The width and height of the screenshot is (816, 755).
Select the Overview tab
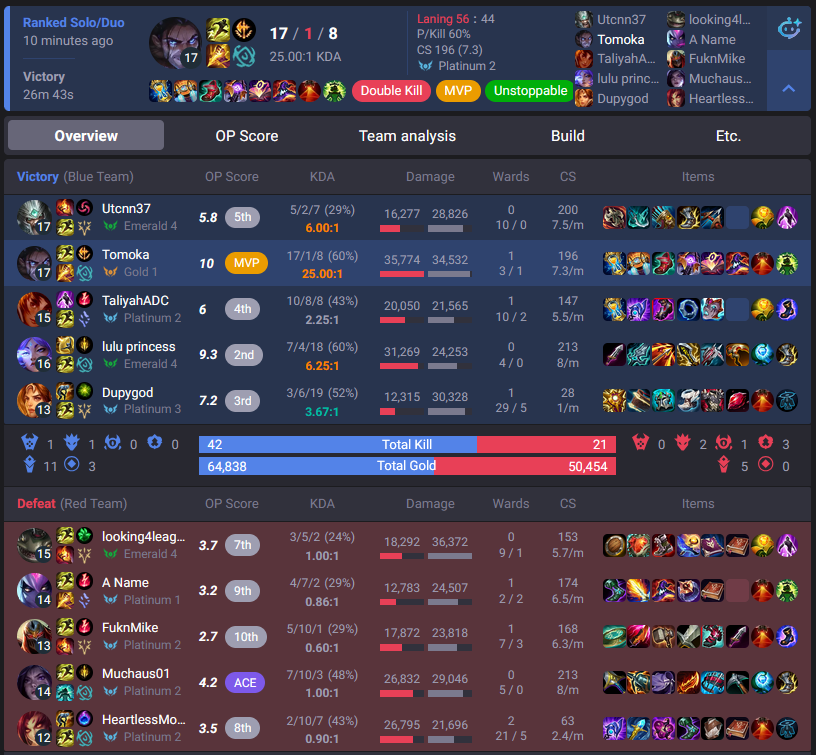(x=86, y=136)
